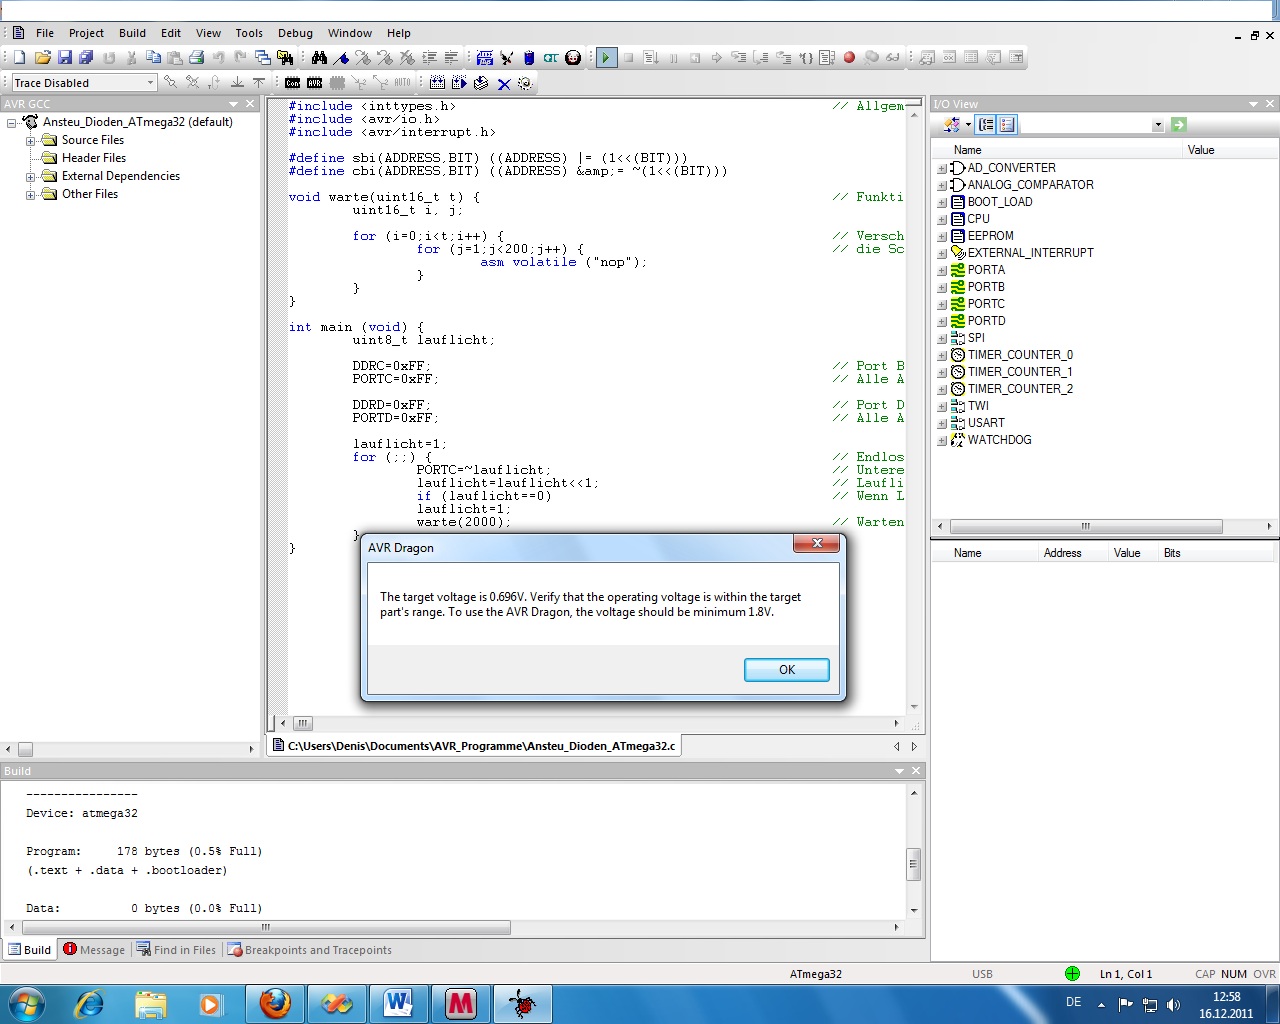
Task: Click the Header Files folder
Action: click(93, 158)
